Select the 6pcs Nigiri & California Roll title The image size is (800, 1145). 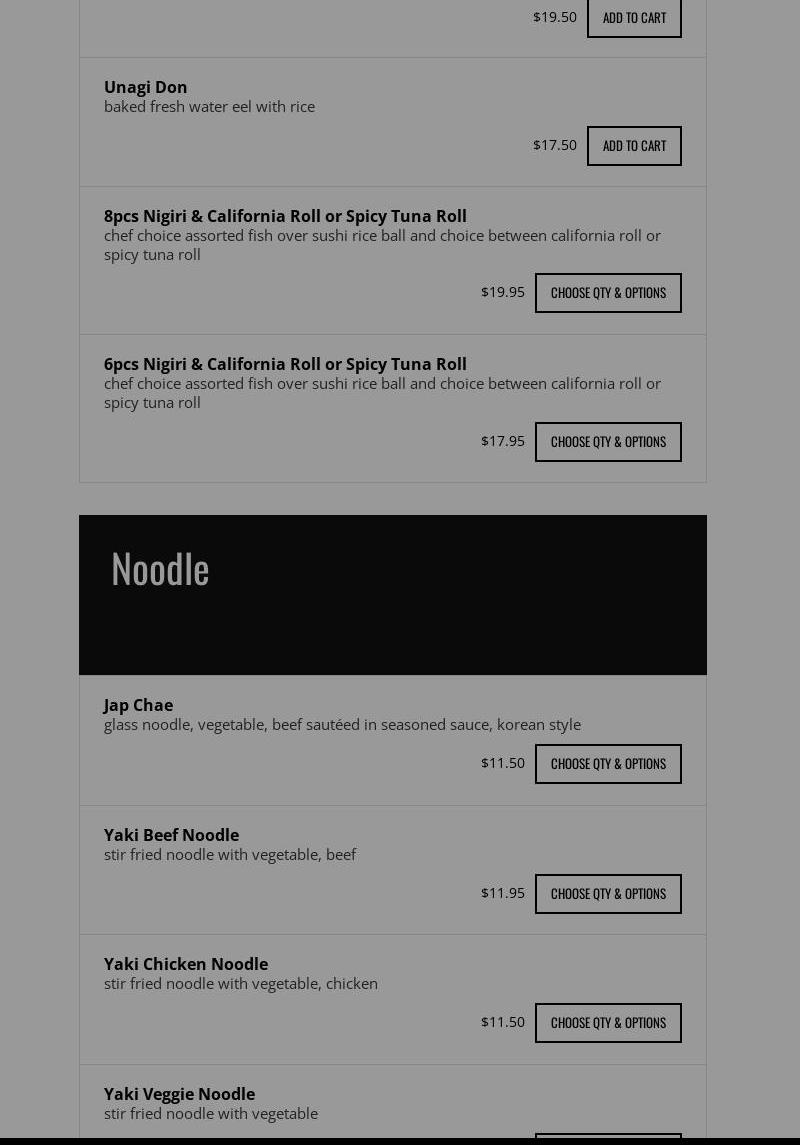[x=285, y=364]
